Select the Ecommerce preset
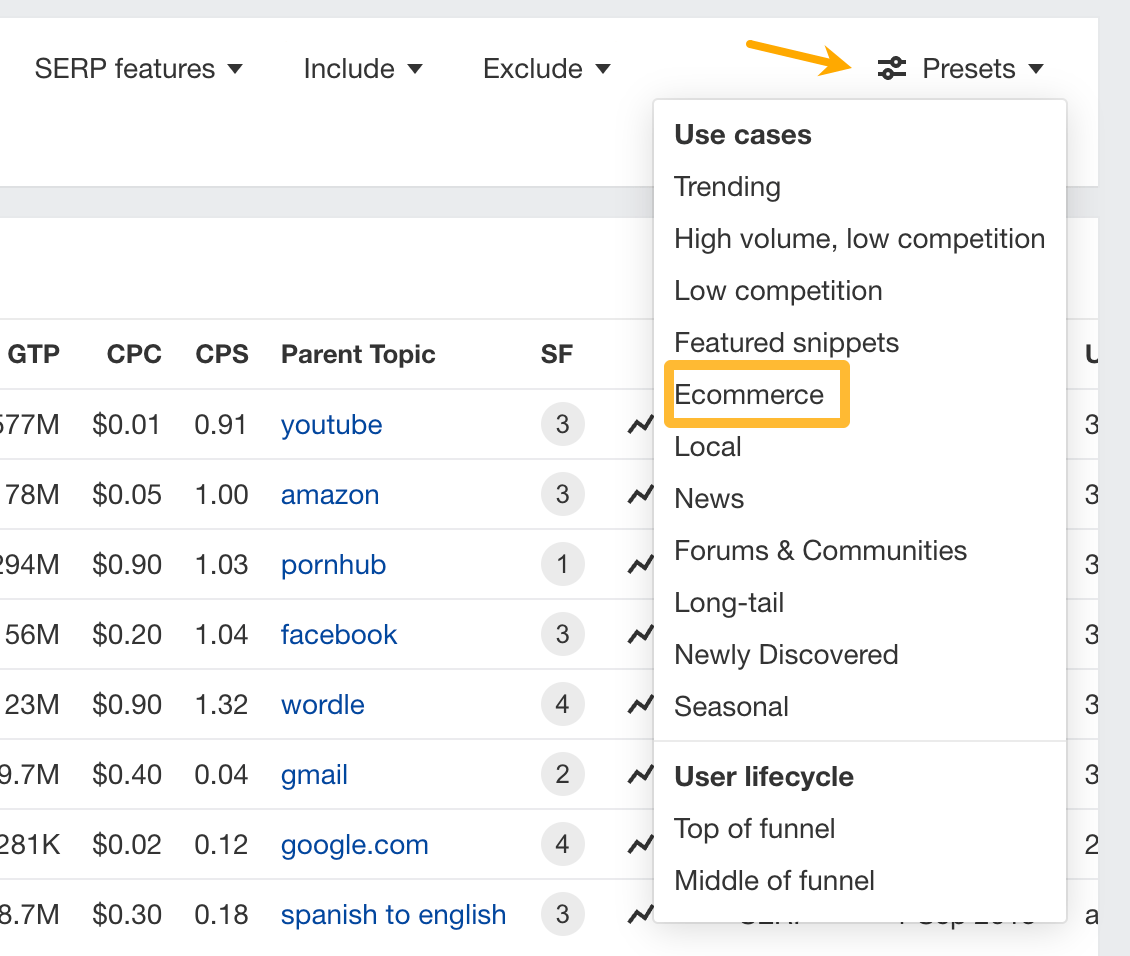 pos(749,395)
